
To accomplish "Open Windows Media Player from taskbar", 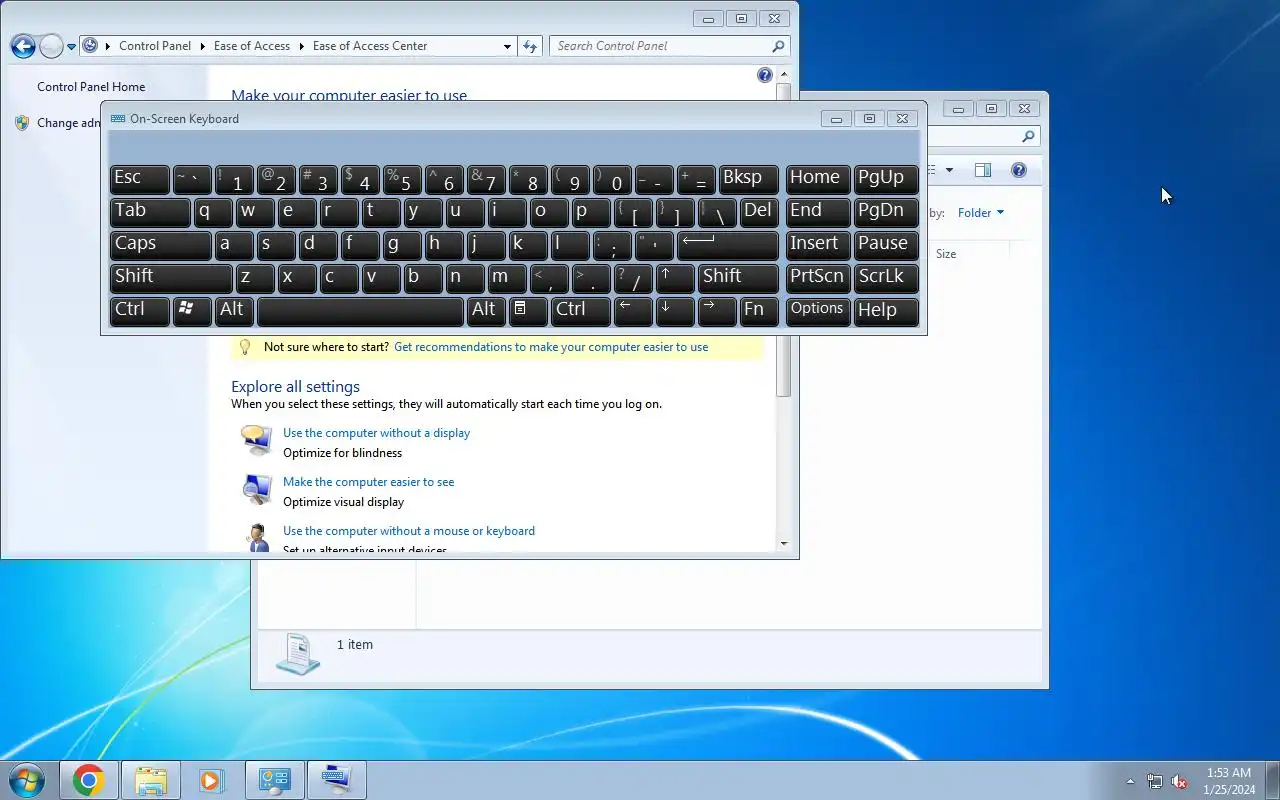I will click(211, 780).
